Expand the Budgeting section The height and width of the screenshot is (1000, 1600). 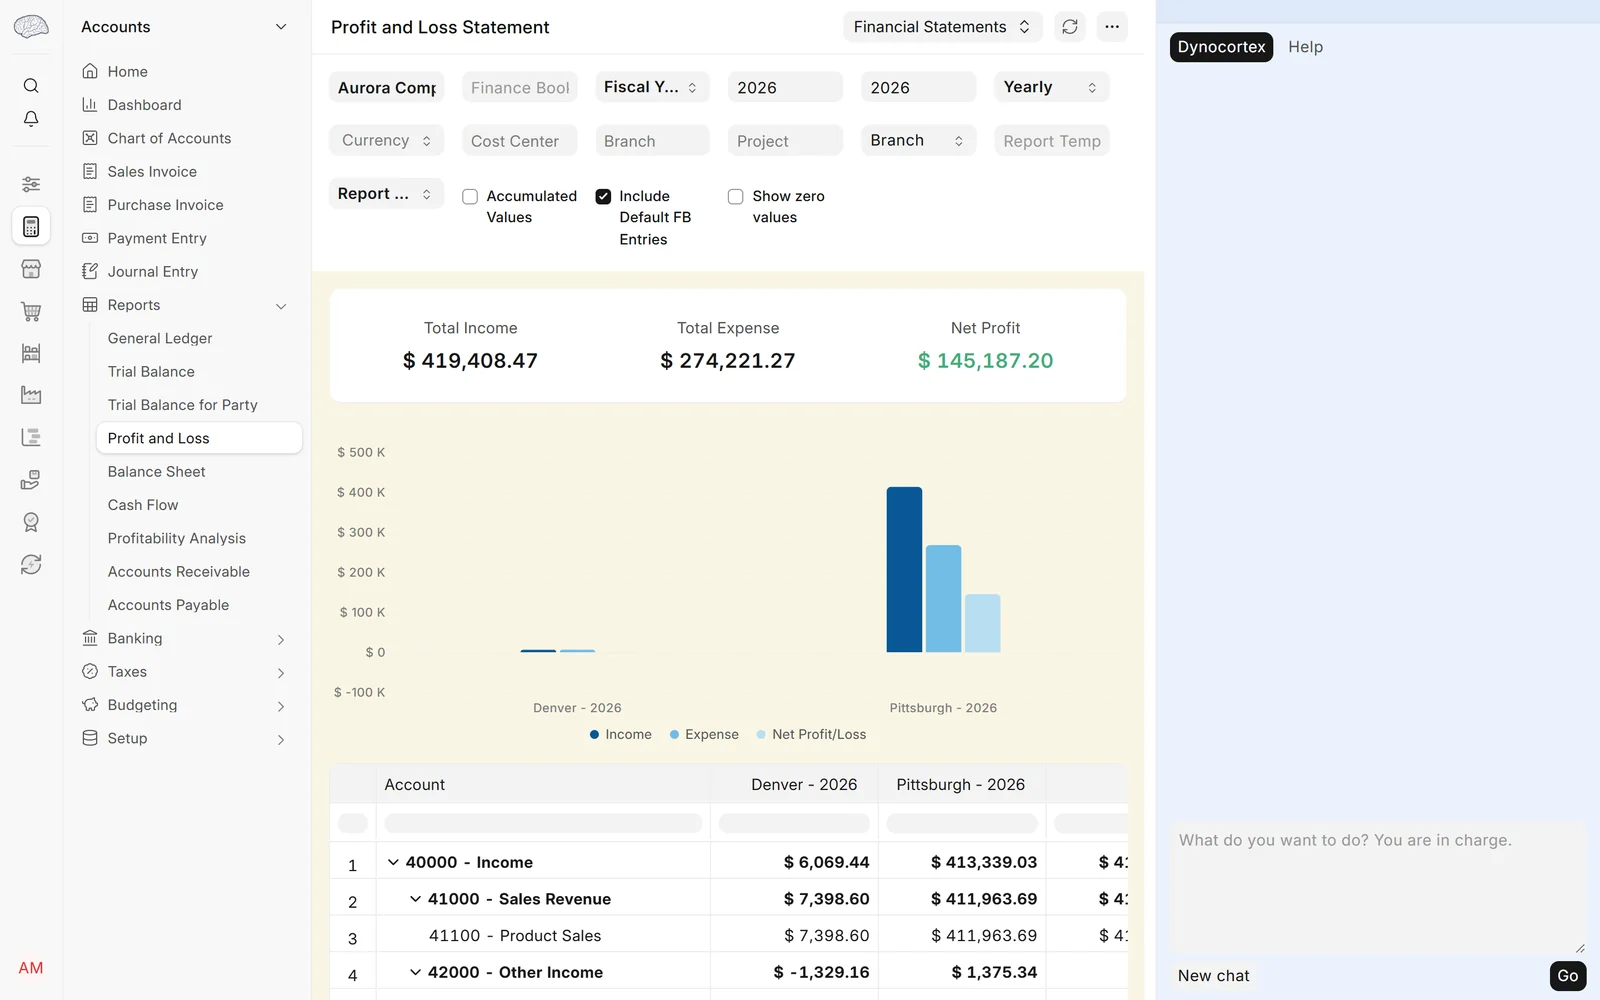[281, 706]
